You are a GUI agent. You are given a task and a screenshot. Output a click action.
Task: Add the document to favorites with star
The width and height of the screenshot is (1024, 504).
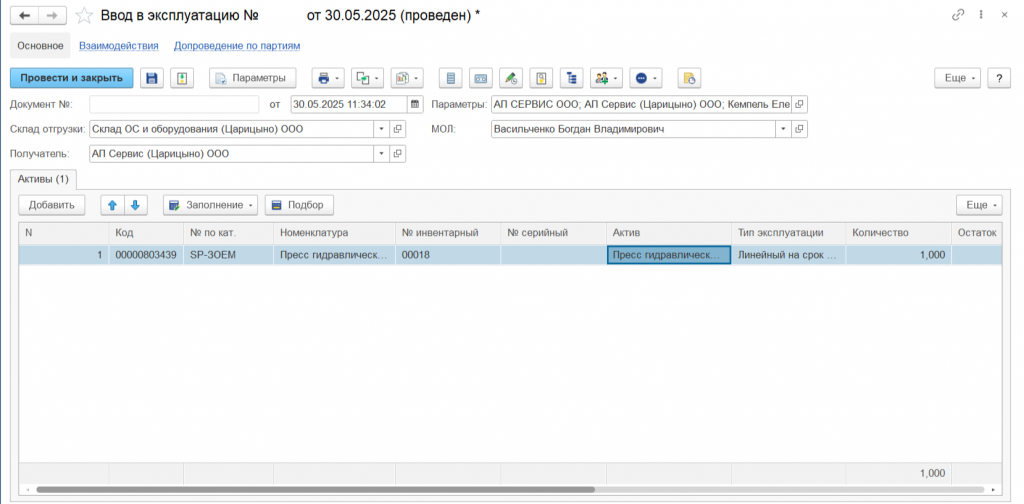(x=86, y=15)
